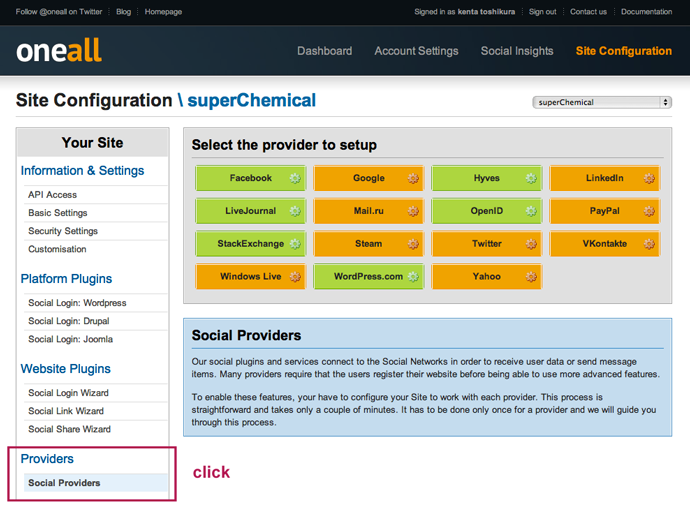
Task: Select the OpenID provider button
Action: tap(486, 212)
